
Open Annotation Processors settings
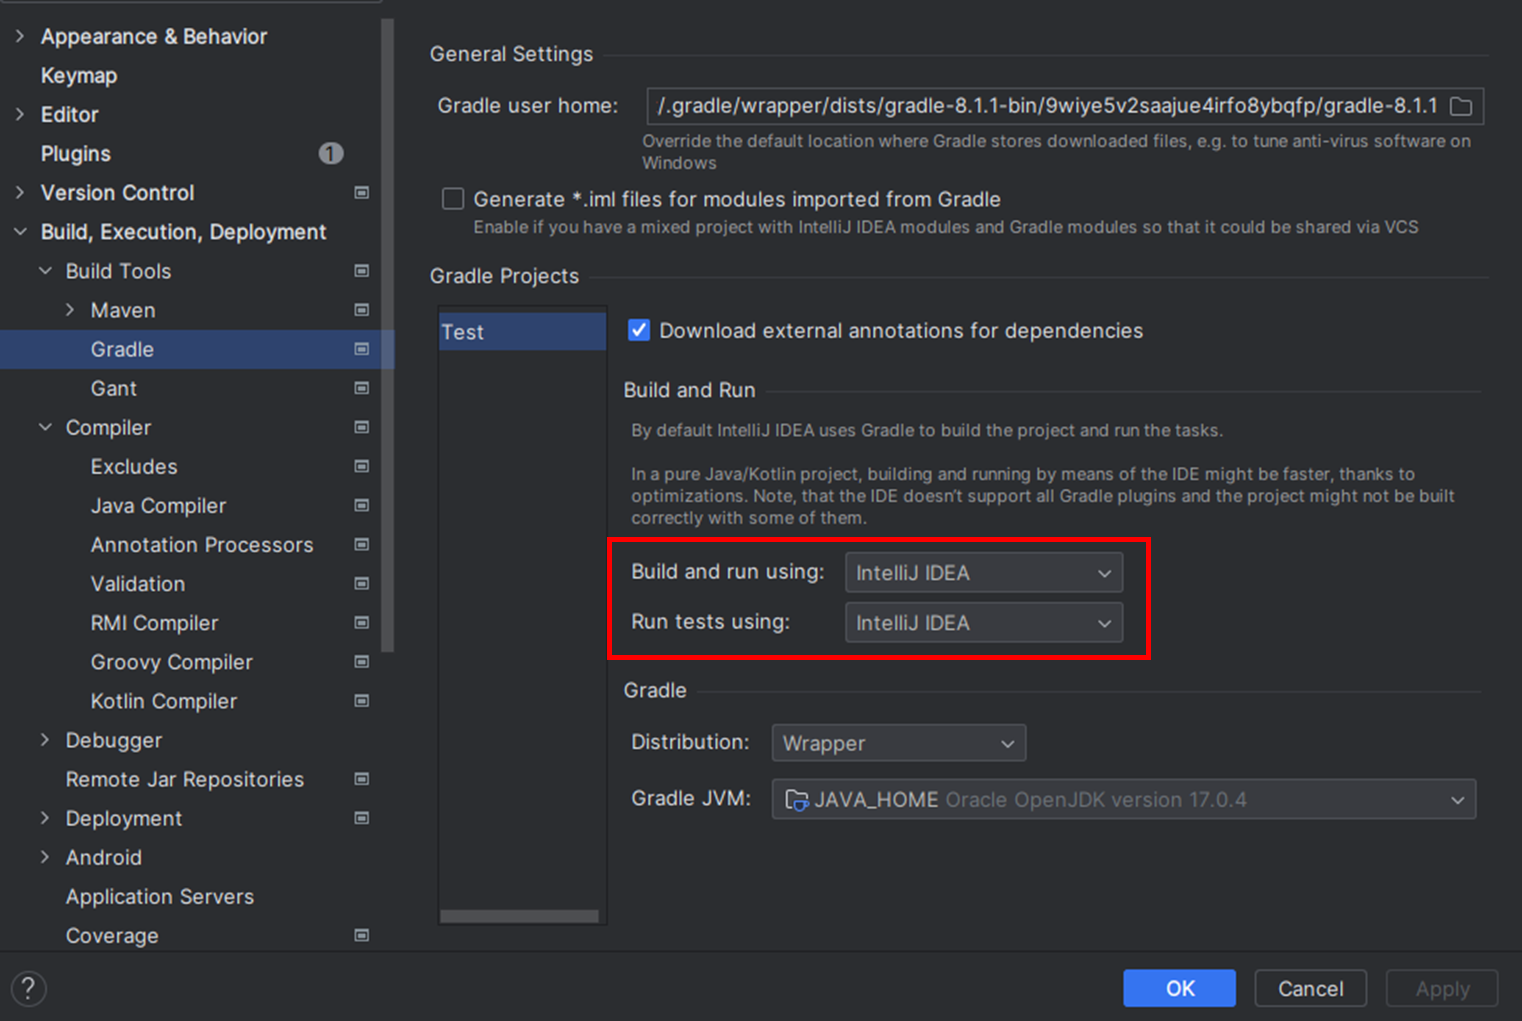point(202,544)
